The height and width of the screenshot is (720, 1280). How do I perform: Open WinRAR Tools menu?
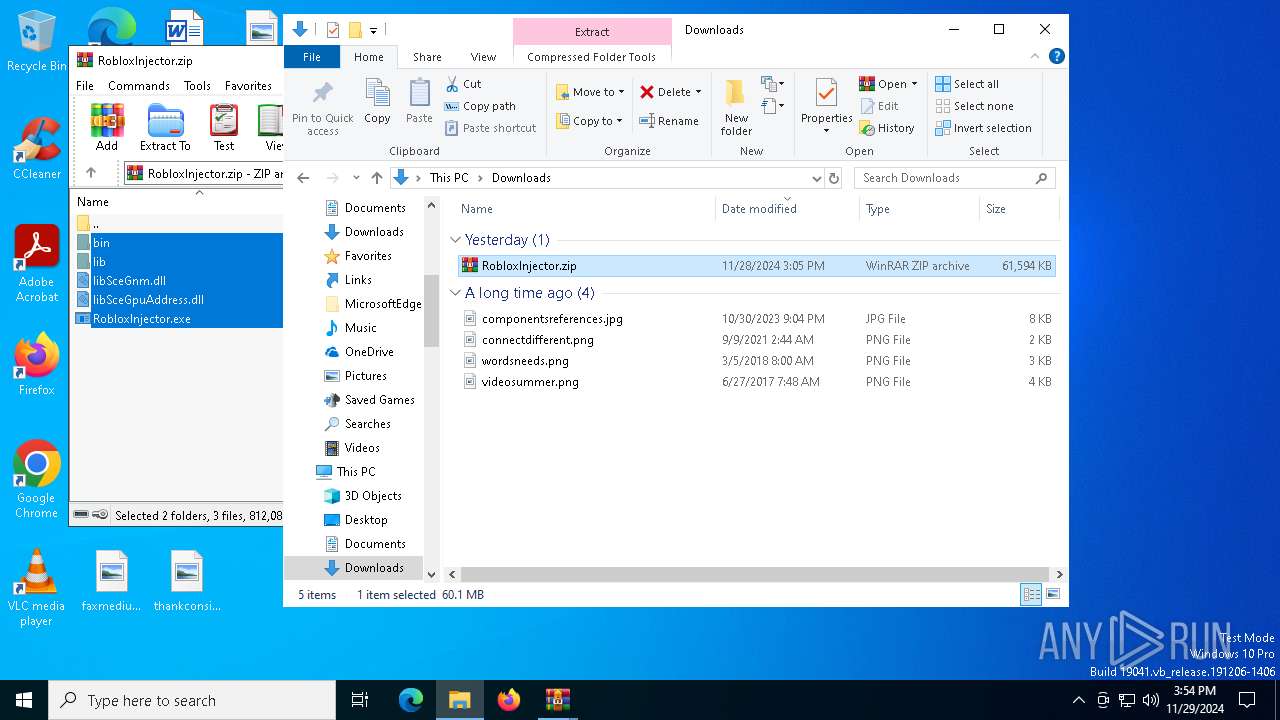point(197,86)
